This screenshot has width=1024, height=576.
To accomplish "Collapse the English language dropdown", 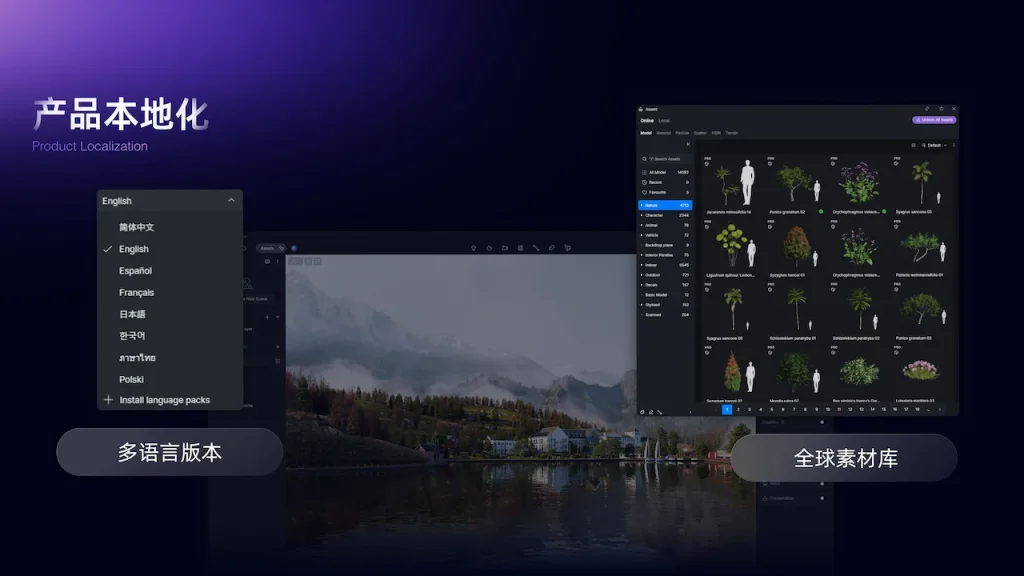I will click(x=231, y=200).
